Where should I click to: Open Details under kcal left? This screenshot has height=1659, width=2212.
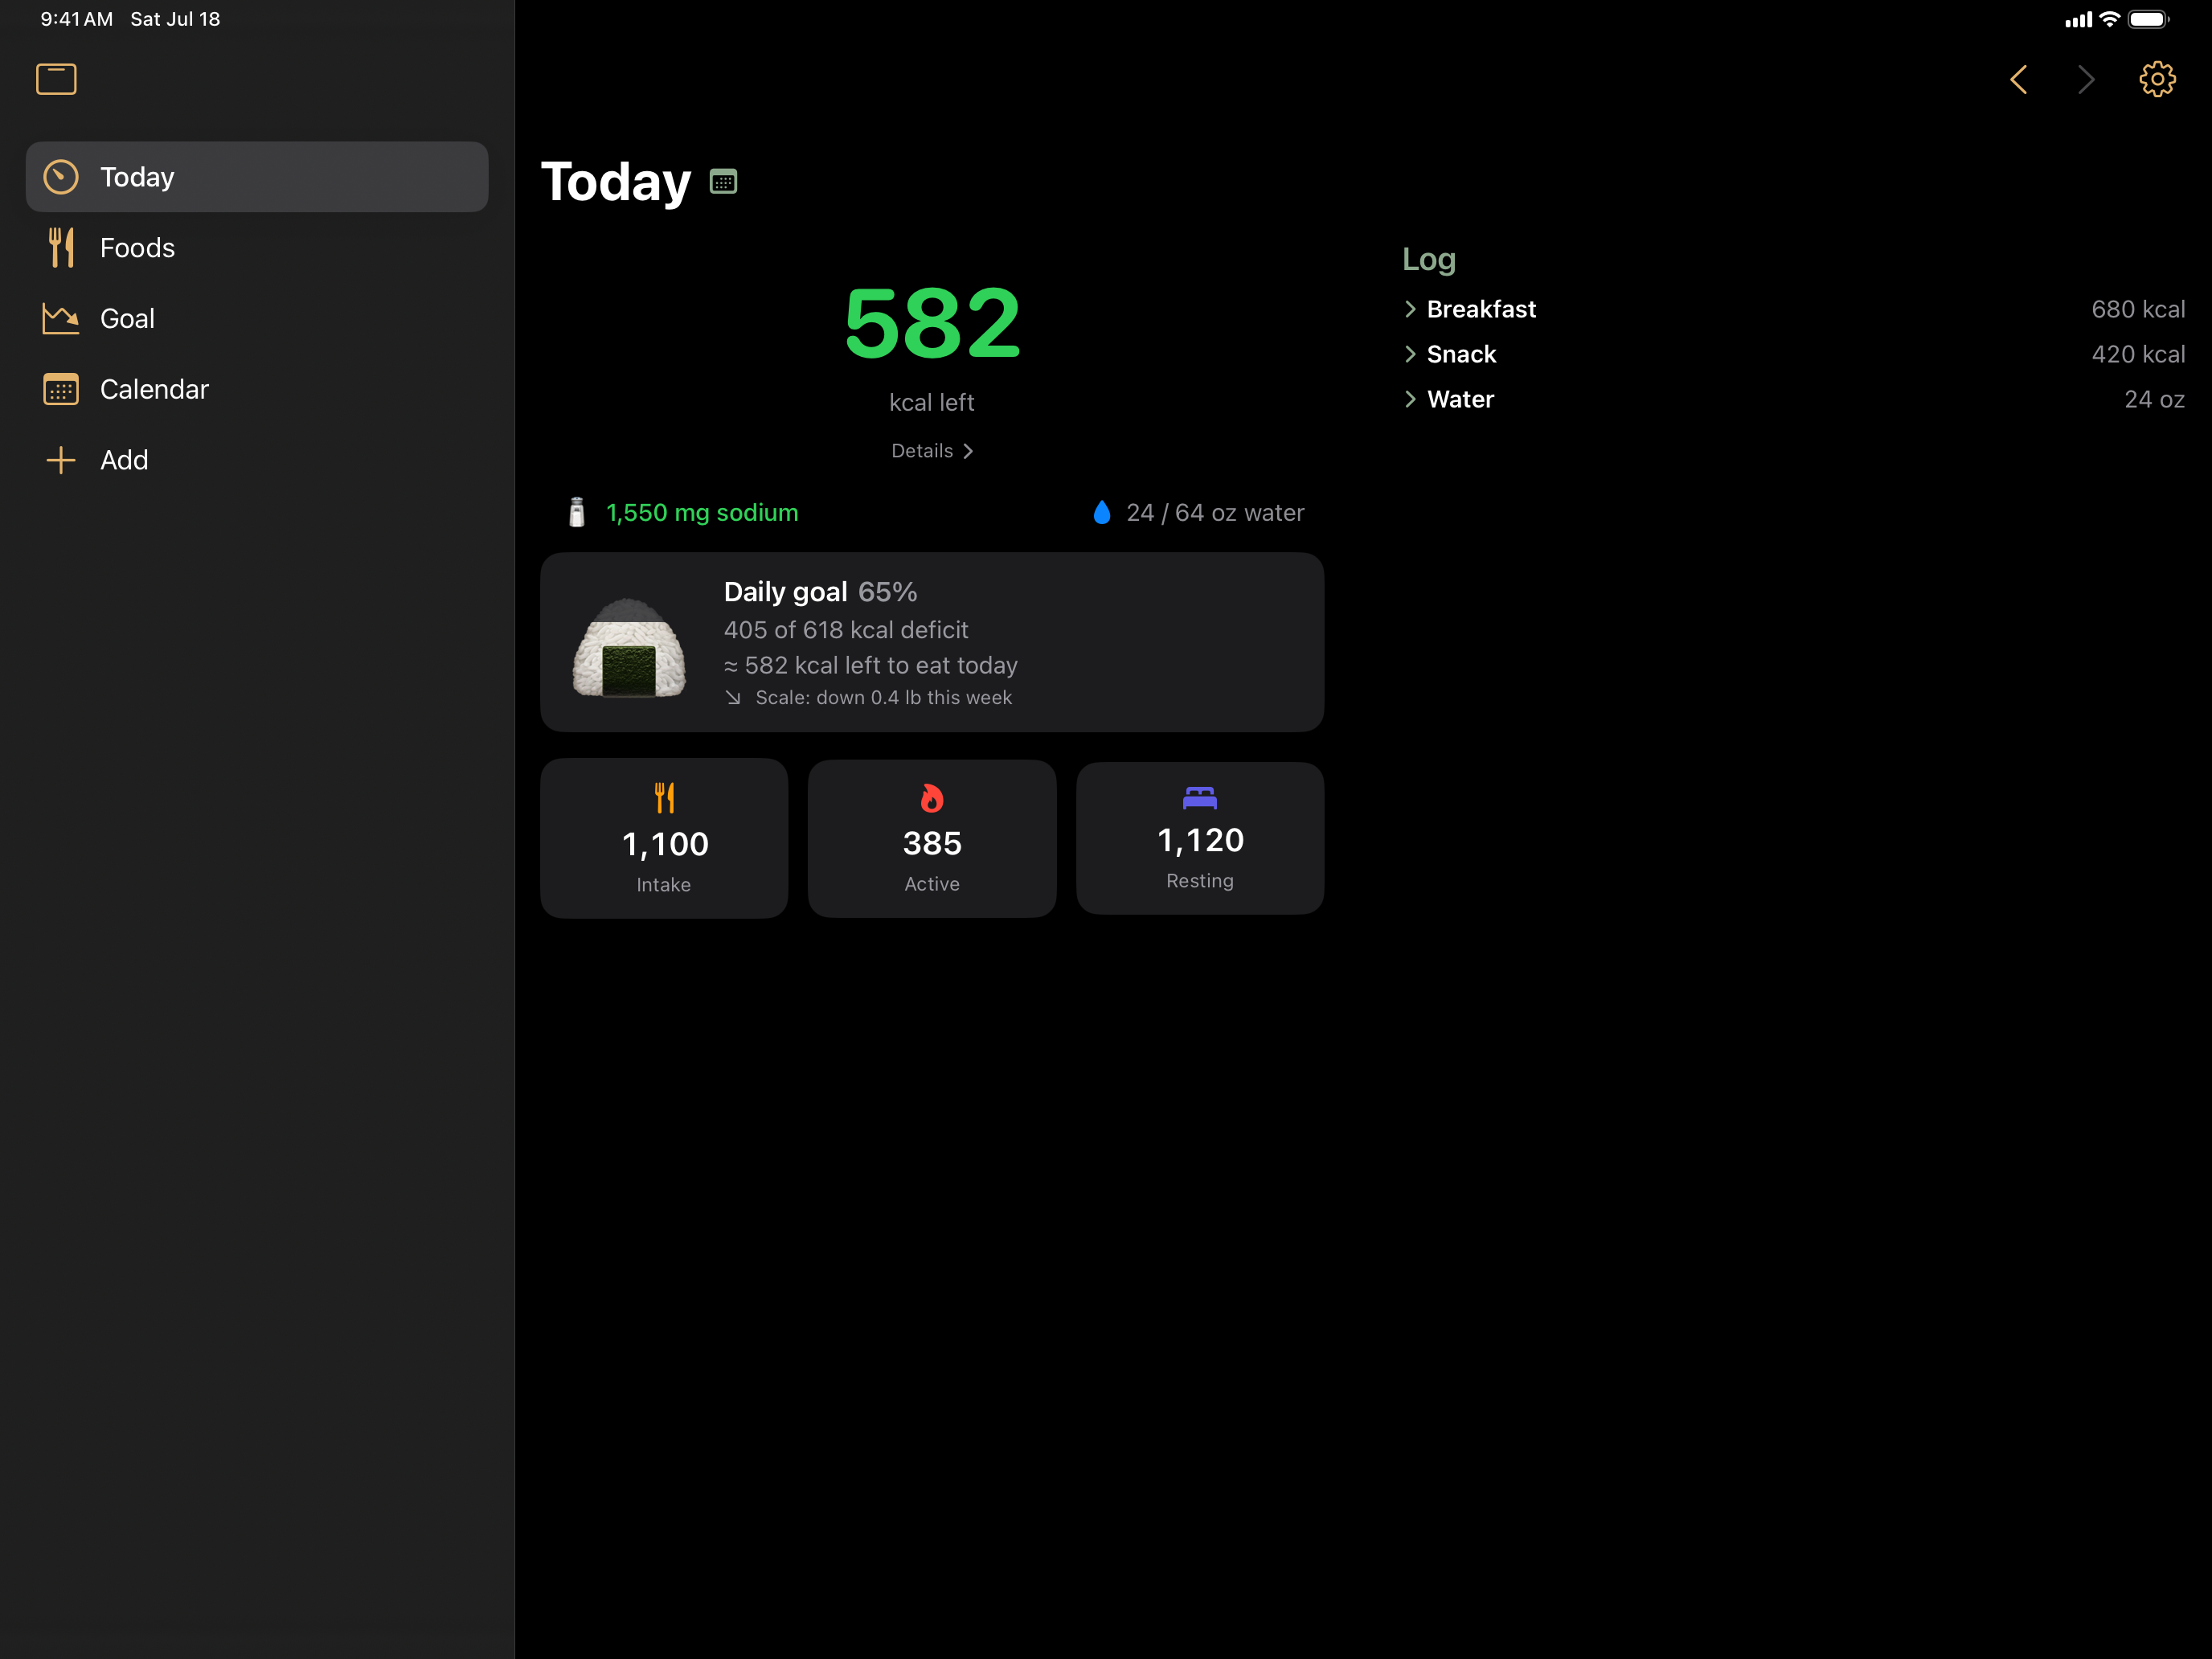click(932, 451)
